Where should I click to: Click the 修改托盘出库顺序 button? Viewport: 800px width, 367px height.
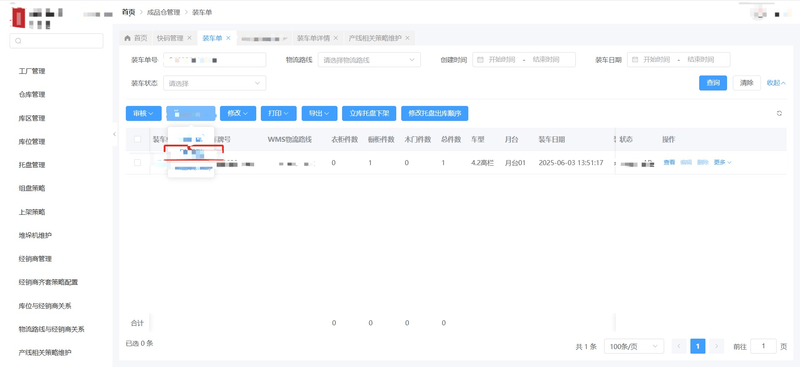coord(435,113)
